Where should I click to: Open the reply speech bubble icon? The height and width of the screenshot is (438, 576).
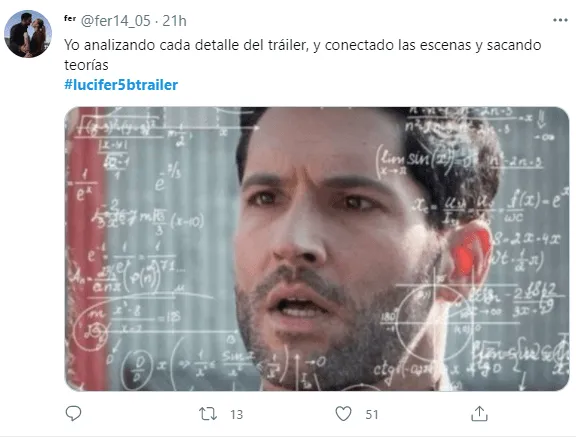[73, 413]
